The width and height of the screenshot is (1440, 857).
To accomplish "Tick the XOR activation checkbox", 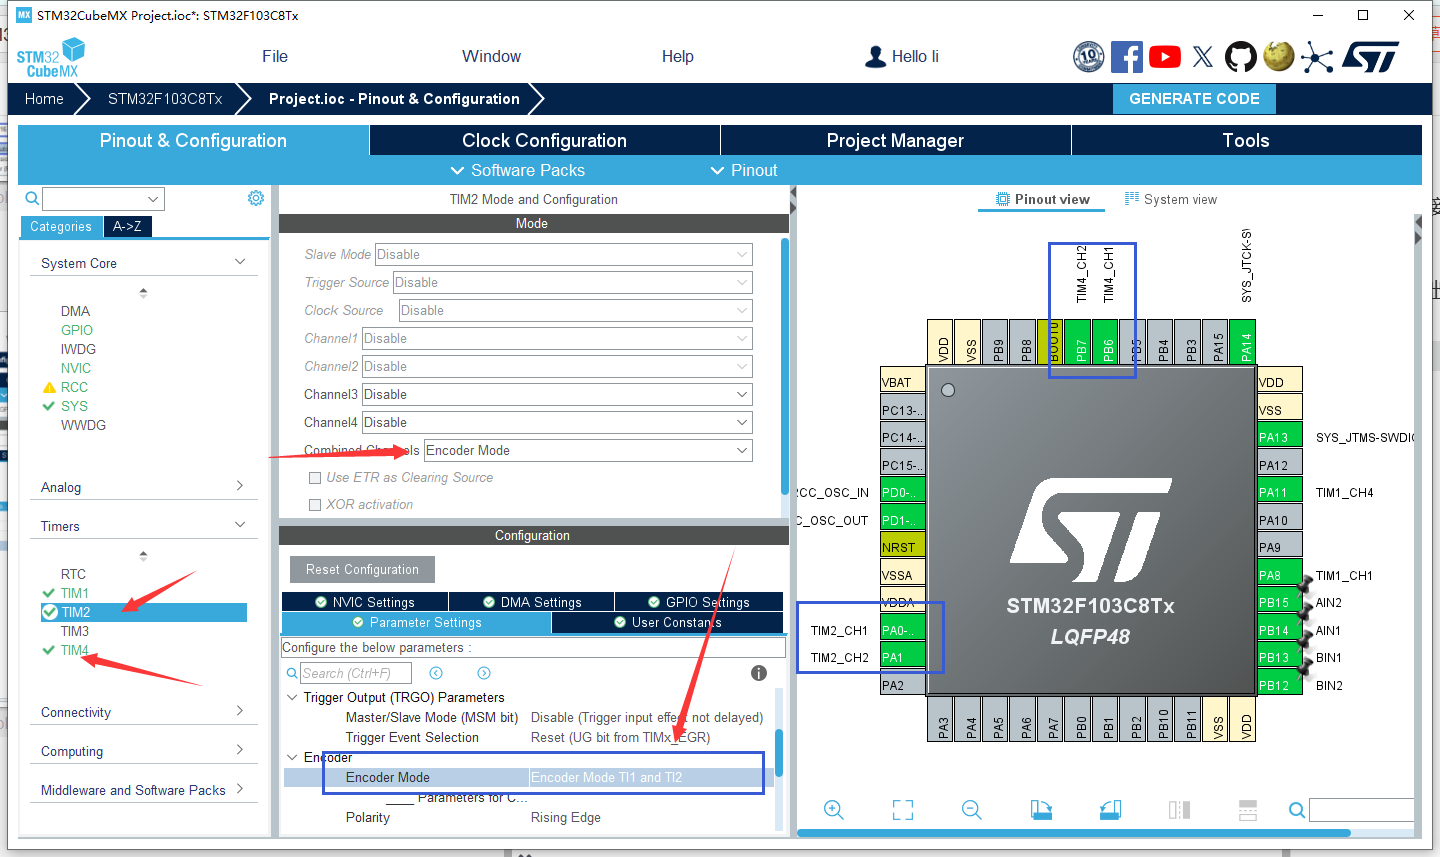I will pyautogui.click(x=315, y=505).
